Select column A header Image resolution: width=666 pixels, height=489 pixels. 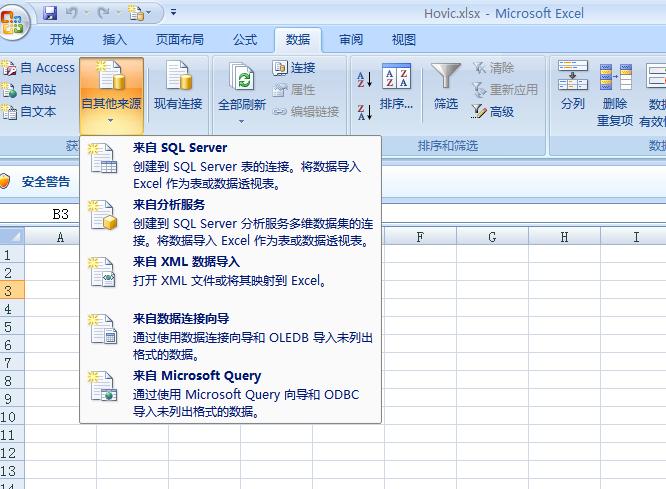[x=60, y=237]
